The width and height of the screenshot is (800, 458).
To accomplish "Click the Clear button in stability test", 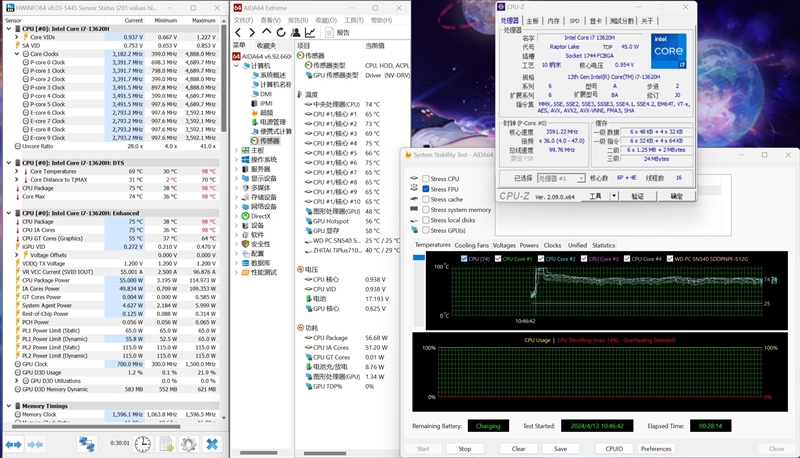I will tap(518, 449).
